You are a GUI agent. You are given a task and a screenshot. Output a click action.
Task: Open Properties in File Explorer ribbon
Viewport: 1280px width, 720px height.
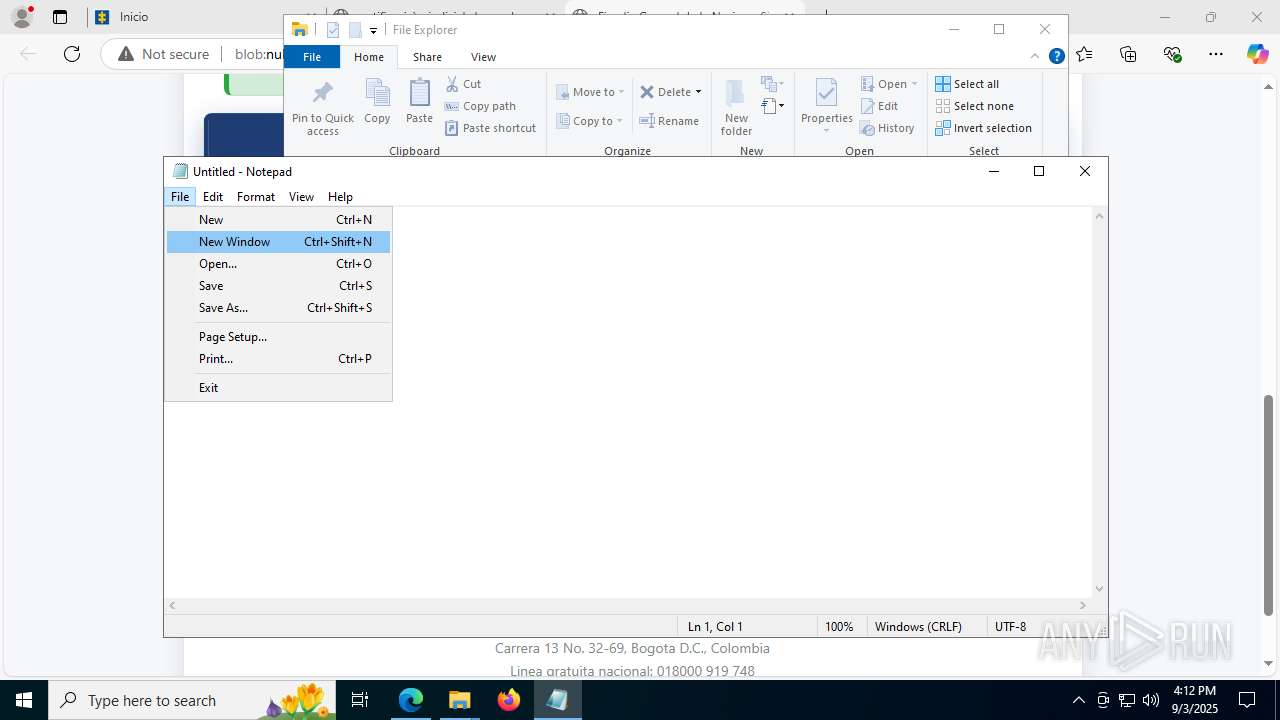click(826, 106)
